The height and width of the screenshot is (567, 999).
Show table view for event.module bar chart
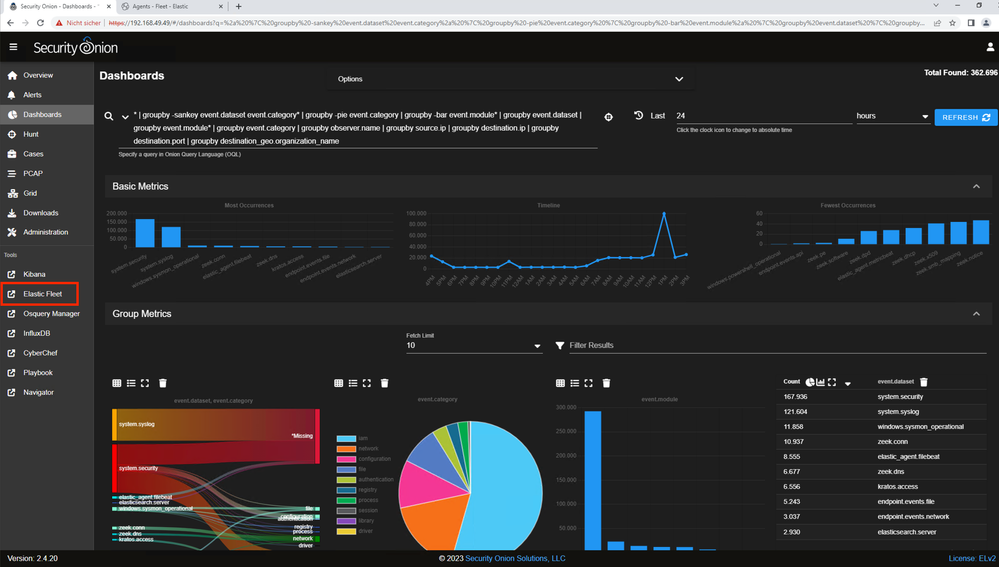click(560, 383)
